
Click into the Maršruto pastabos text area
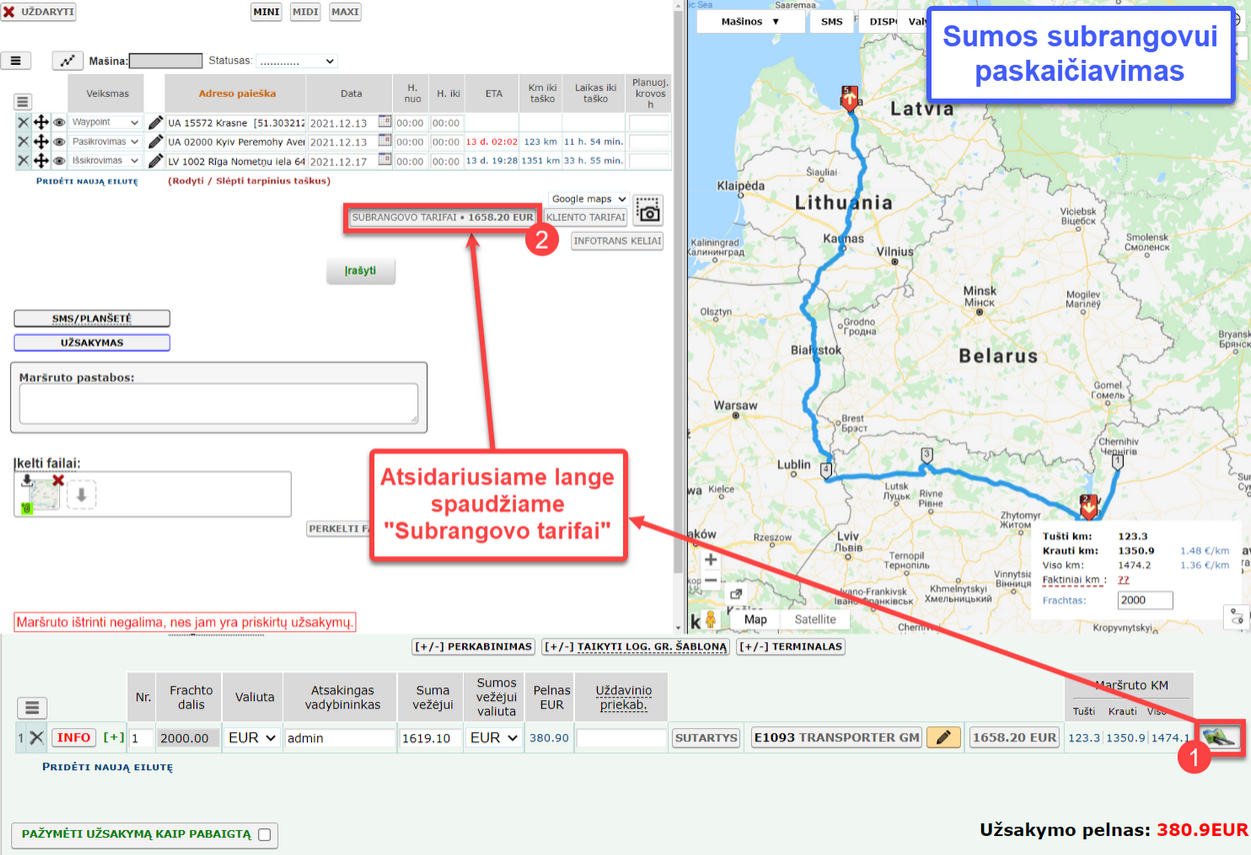(218, 404)
